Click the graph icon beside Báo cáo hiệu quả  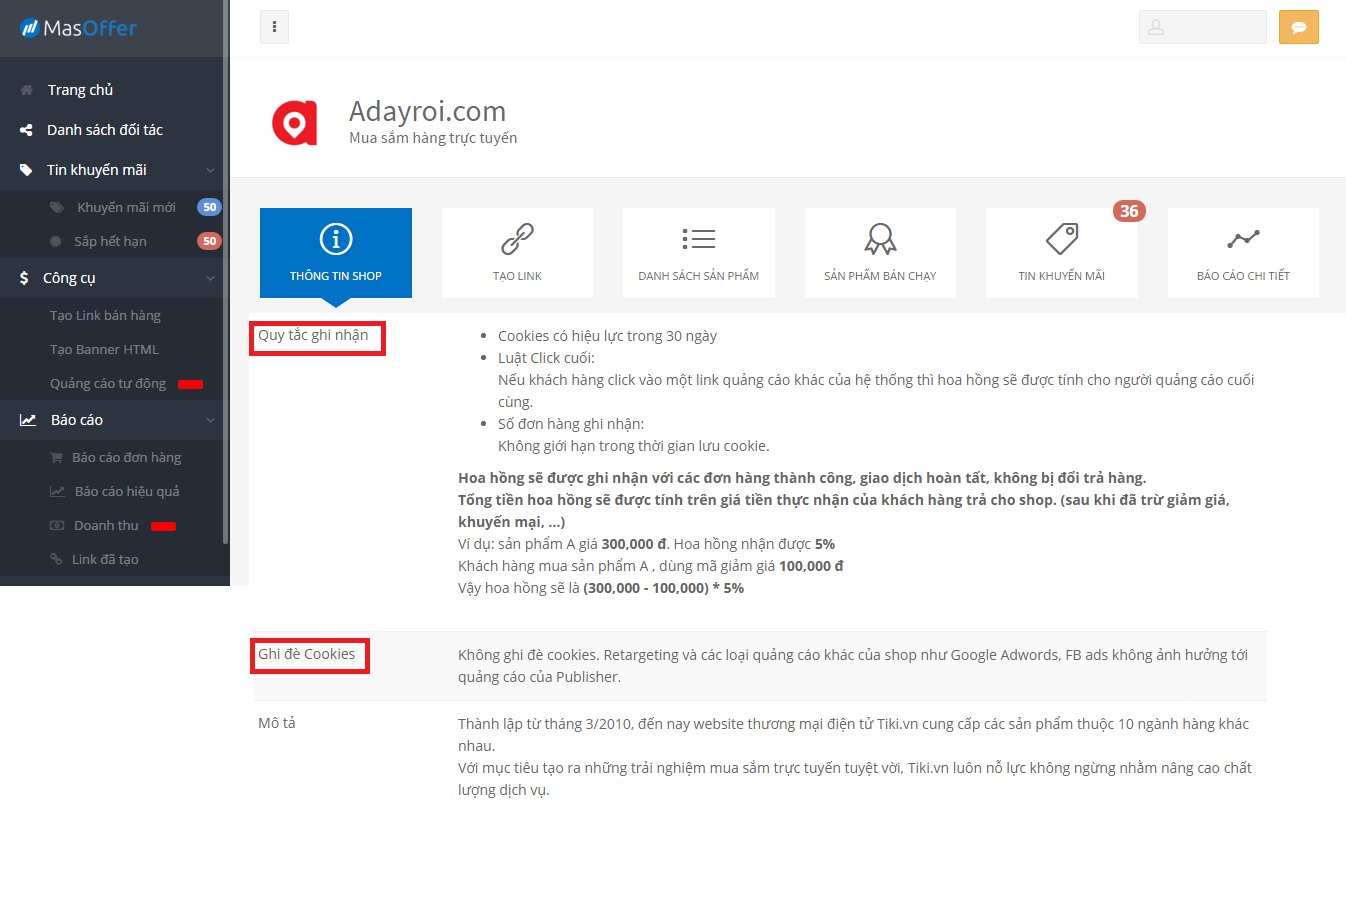point(58,491)
